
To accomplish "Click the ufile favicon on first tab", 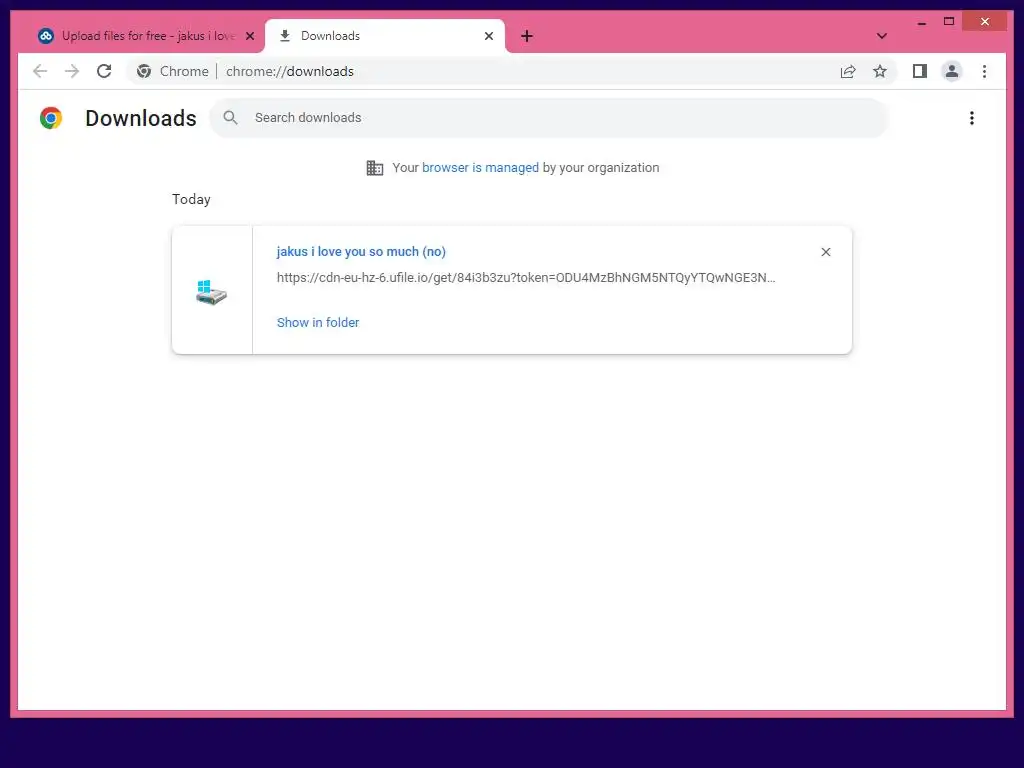I will pos(46,36).
